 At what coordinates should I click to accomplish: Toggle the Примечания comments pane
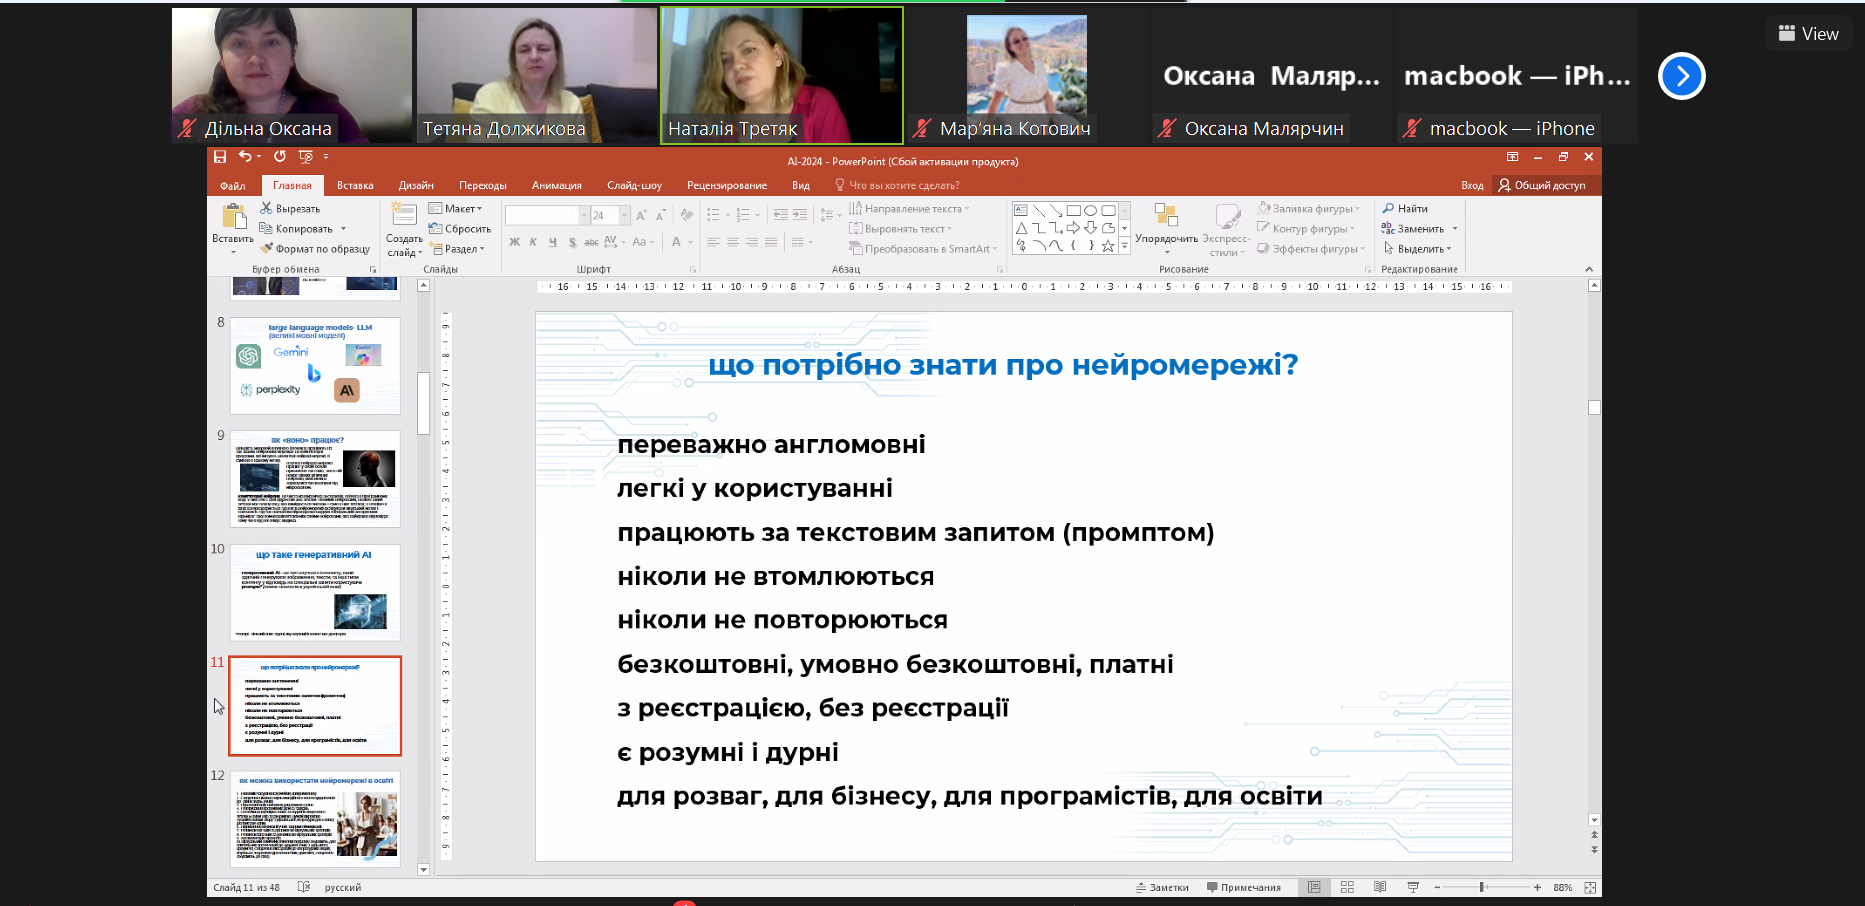1243,887
